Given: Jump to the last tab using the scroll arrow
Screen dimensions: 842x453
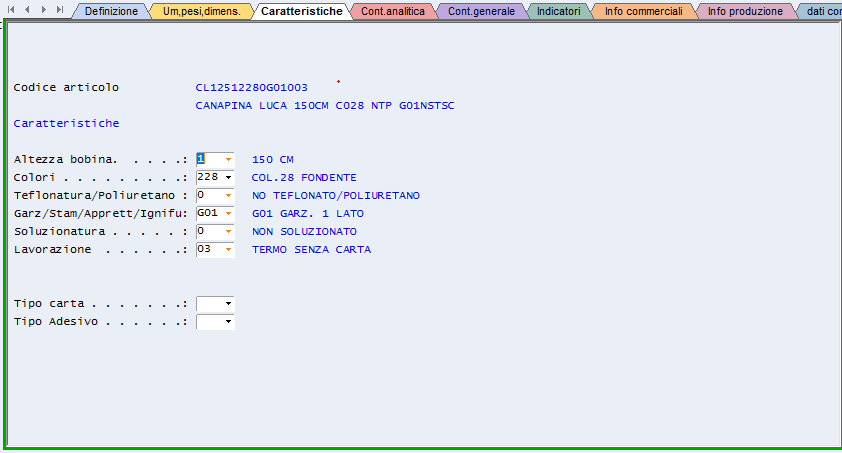Looking at the screenshot, I should click(x=60, y=9).
